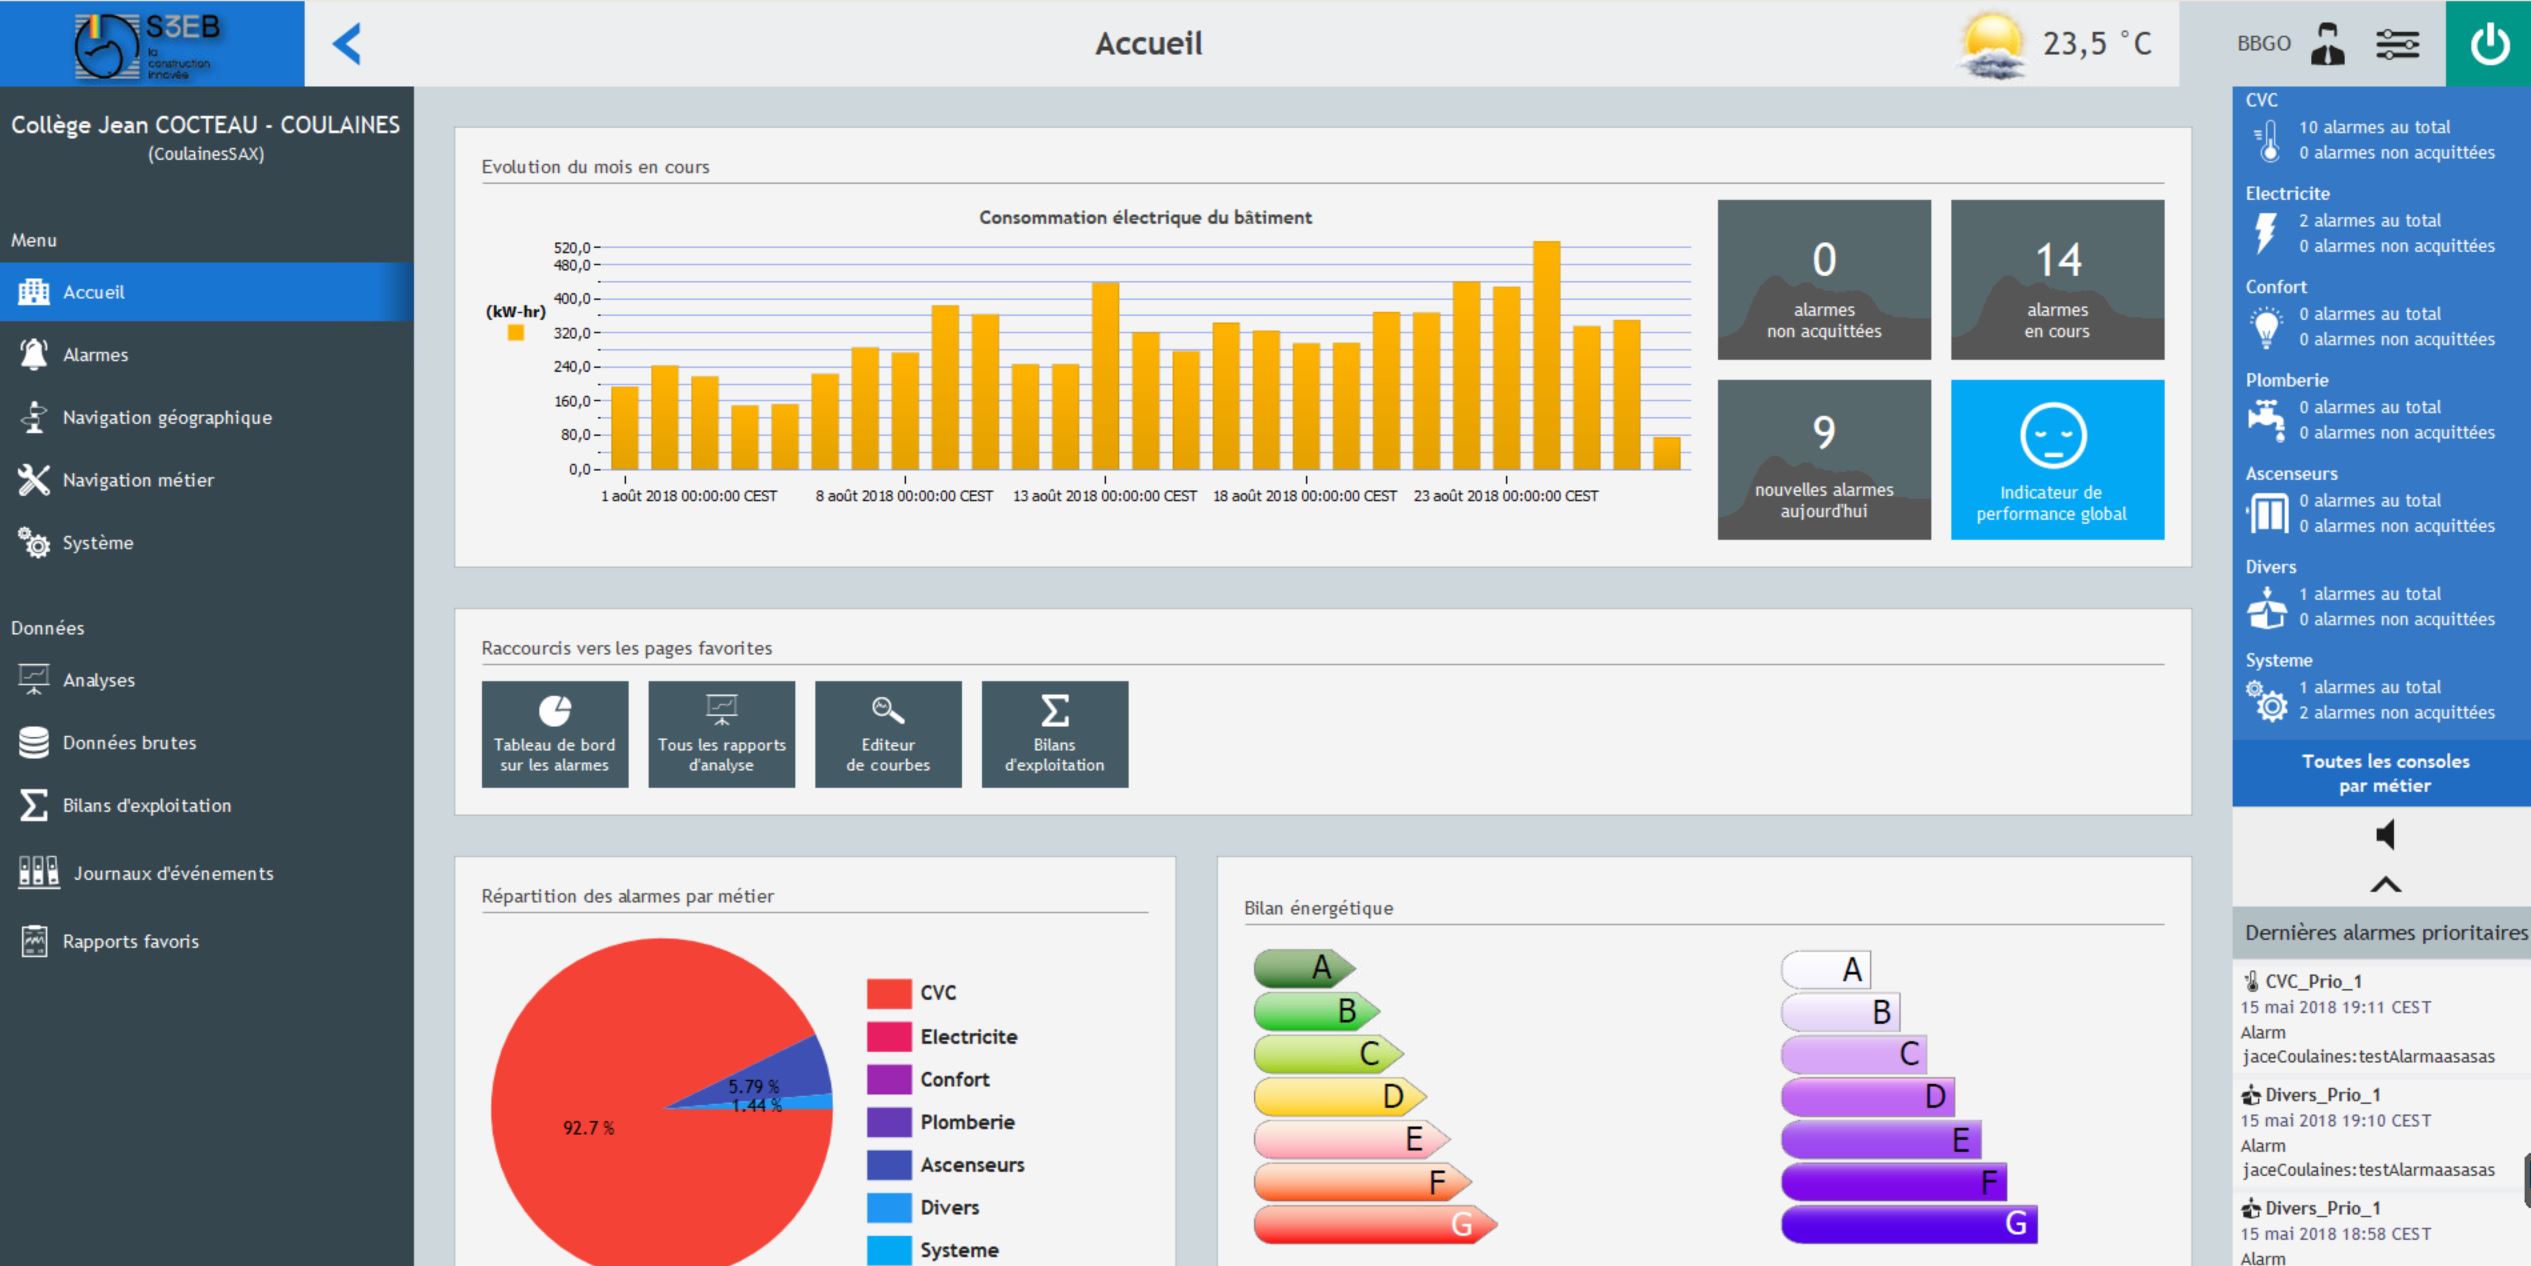
Task: Click the Navigation métier tools icon
Action: click(x=34, y=480)
